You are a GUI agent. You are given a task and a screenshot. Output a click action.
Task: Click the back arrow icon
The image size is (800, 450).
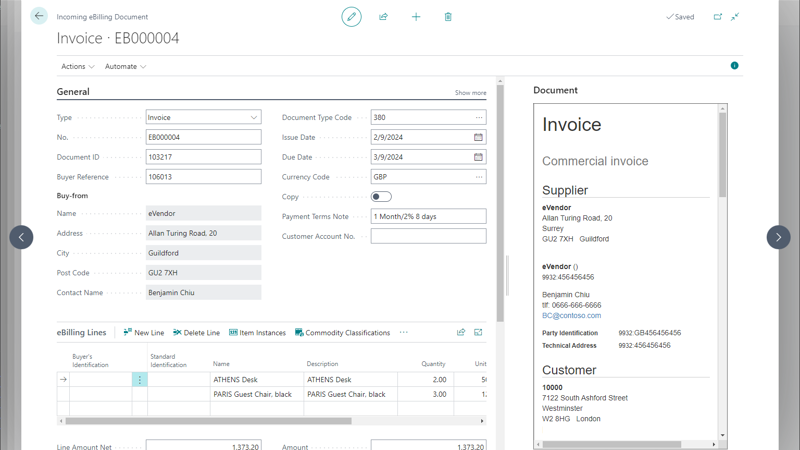39,16
